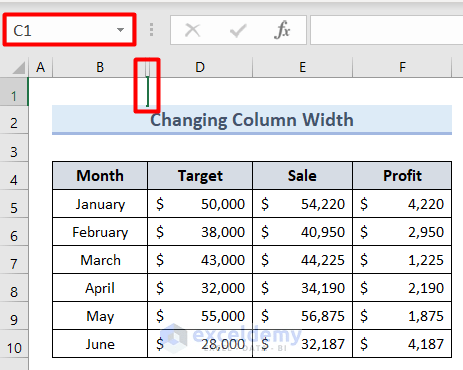This screenshot has width=463, height=370.
Task: Select the 50,000 target cell
Action: coord(200,204)
